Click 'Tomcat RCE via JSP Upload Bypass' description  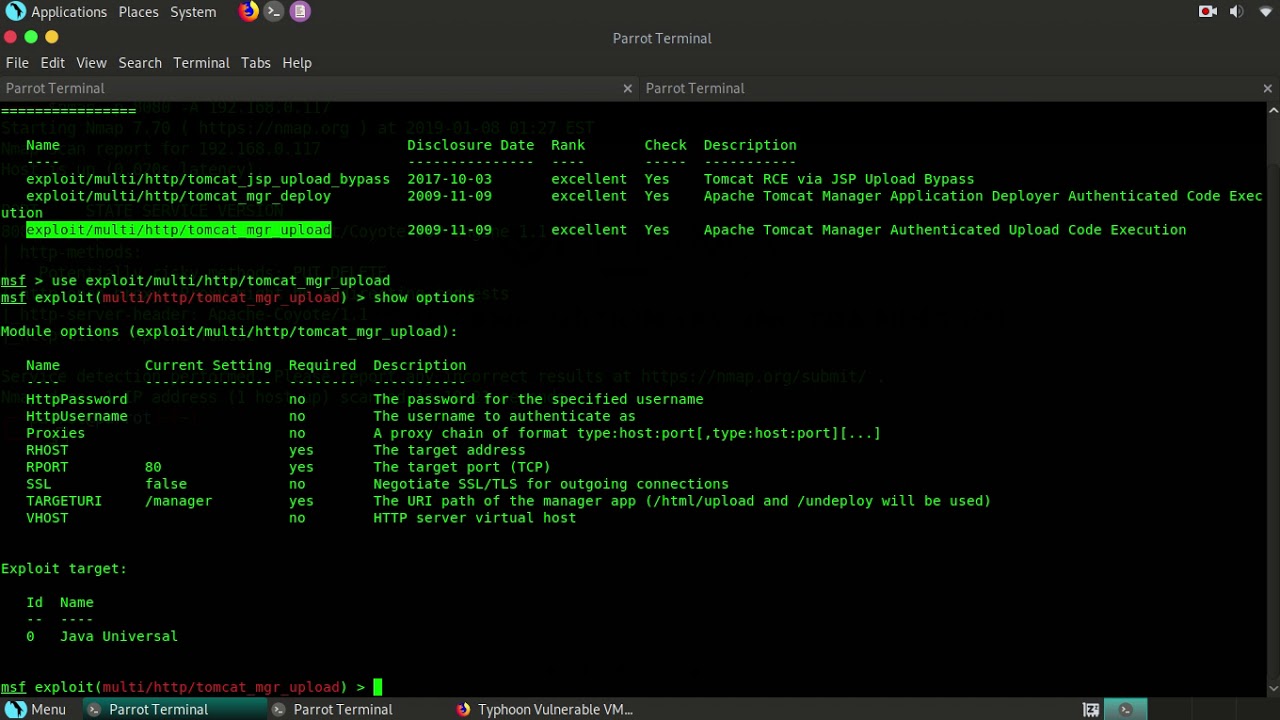839,179
